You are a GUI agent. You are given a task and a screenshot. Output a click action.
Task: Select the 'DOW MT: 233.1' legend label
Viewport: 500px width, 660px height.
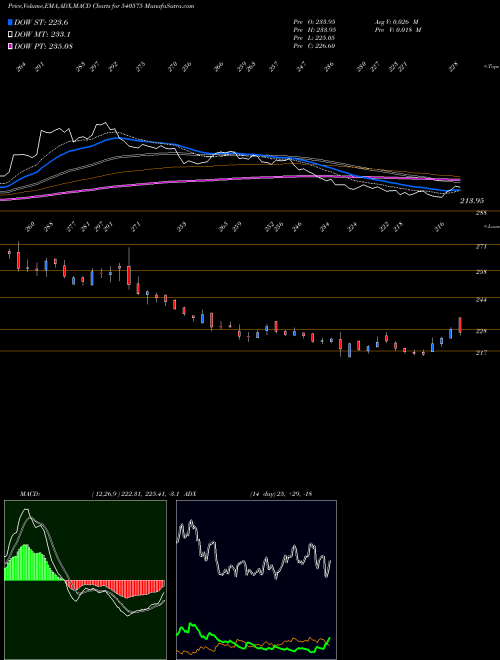(x=42, y=35)
